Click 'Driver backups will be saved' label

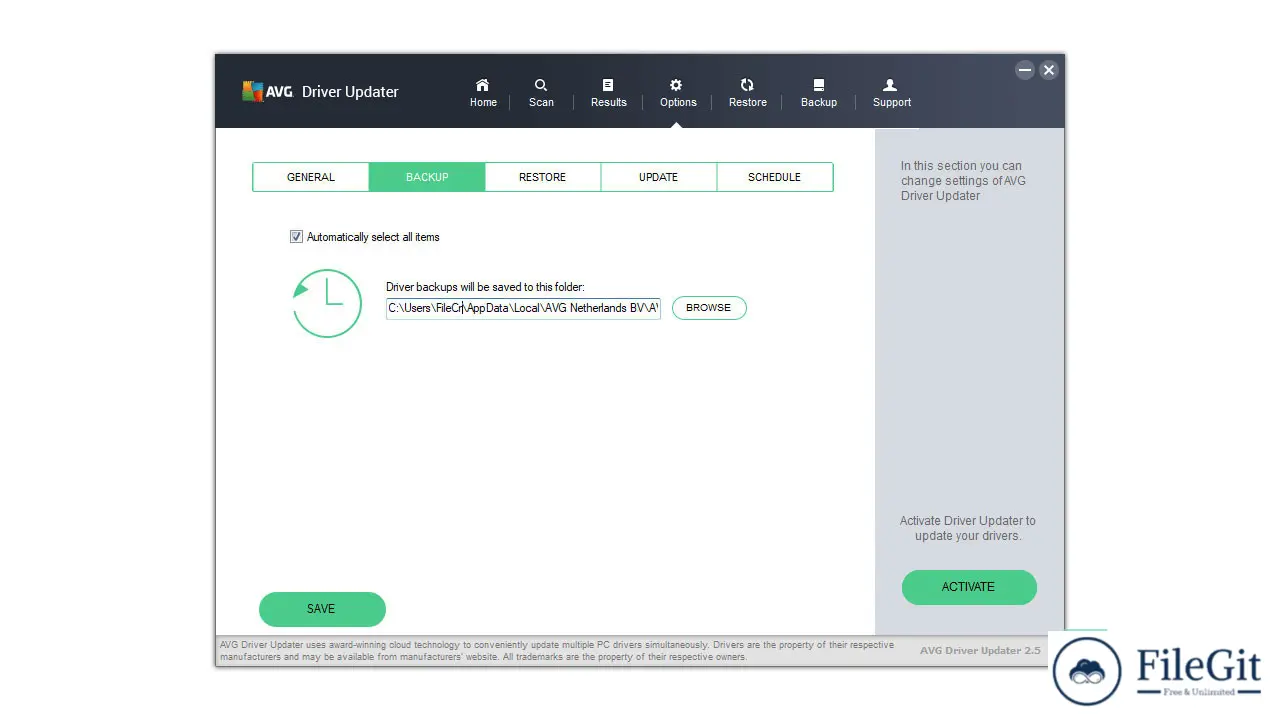pyautogui.click(x=485, y=287)
